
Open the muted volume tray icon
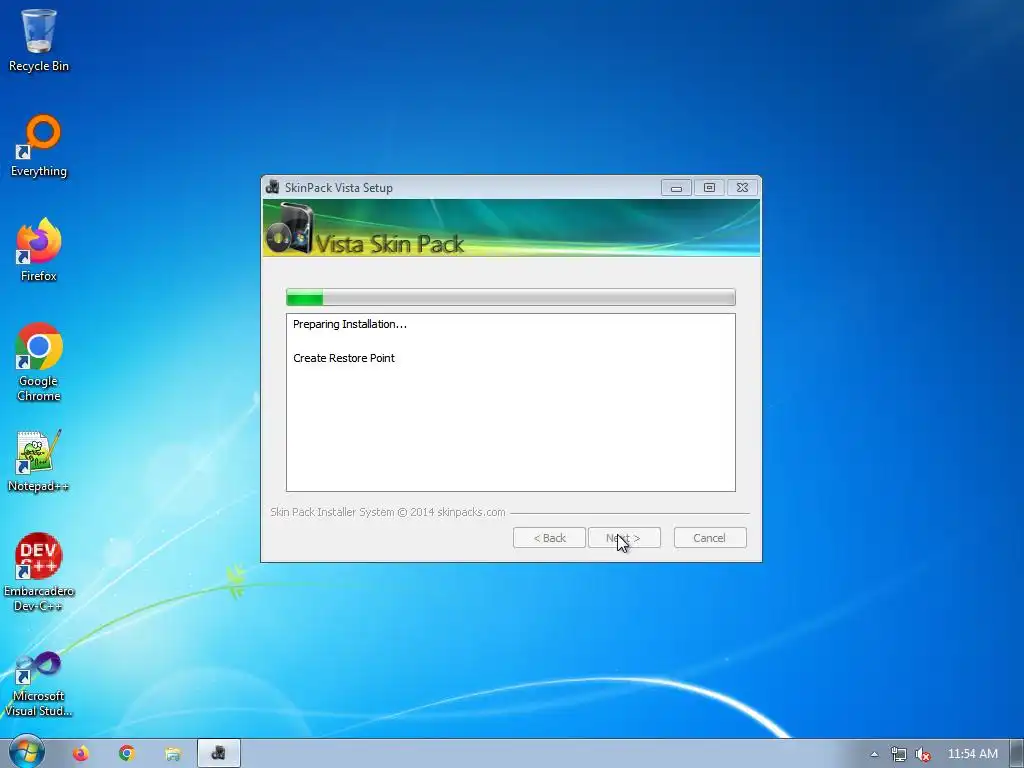pos(923,754)
